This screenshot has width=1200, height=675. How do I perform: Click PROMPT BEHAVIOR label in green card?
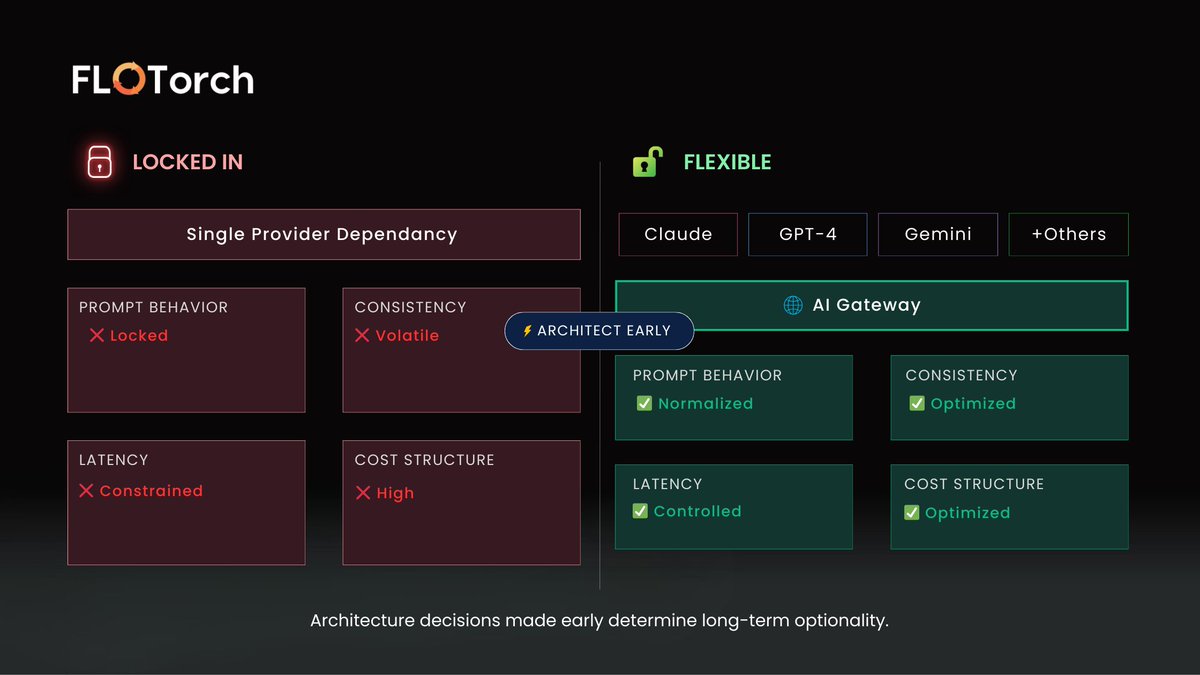[707, 375]
